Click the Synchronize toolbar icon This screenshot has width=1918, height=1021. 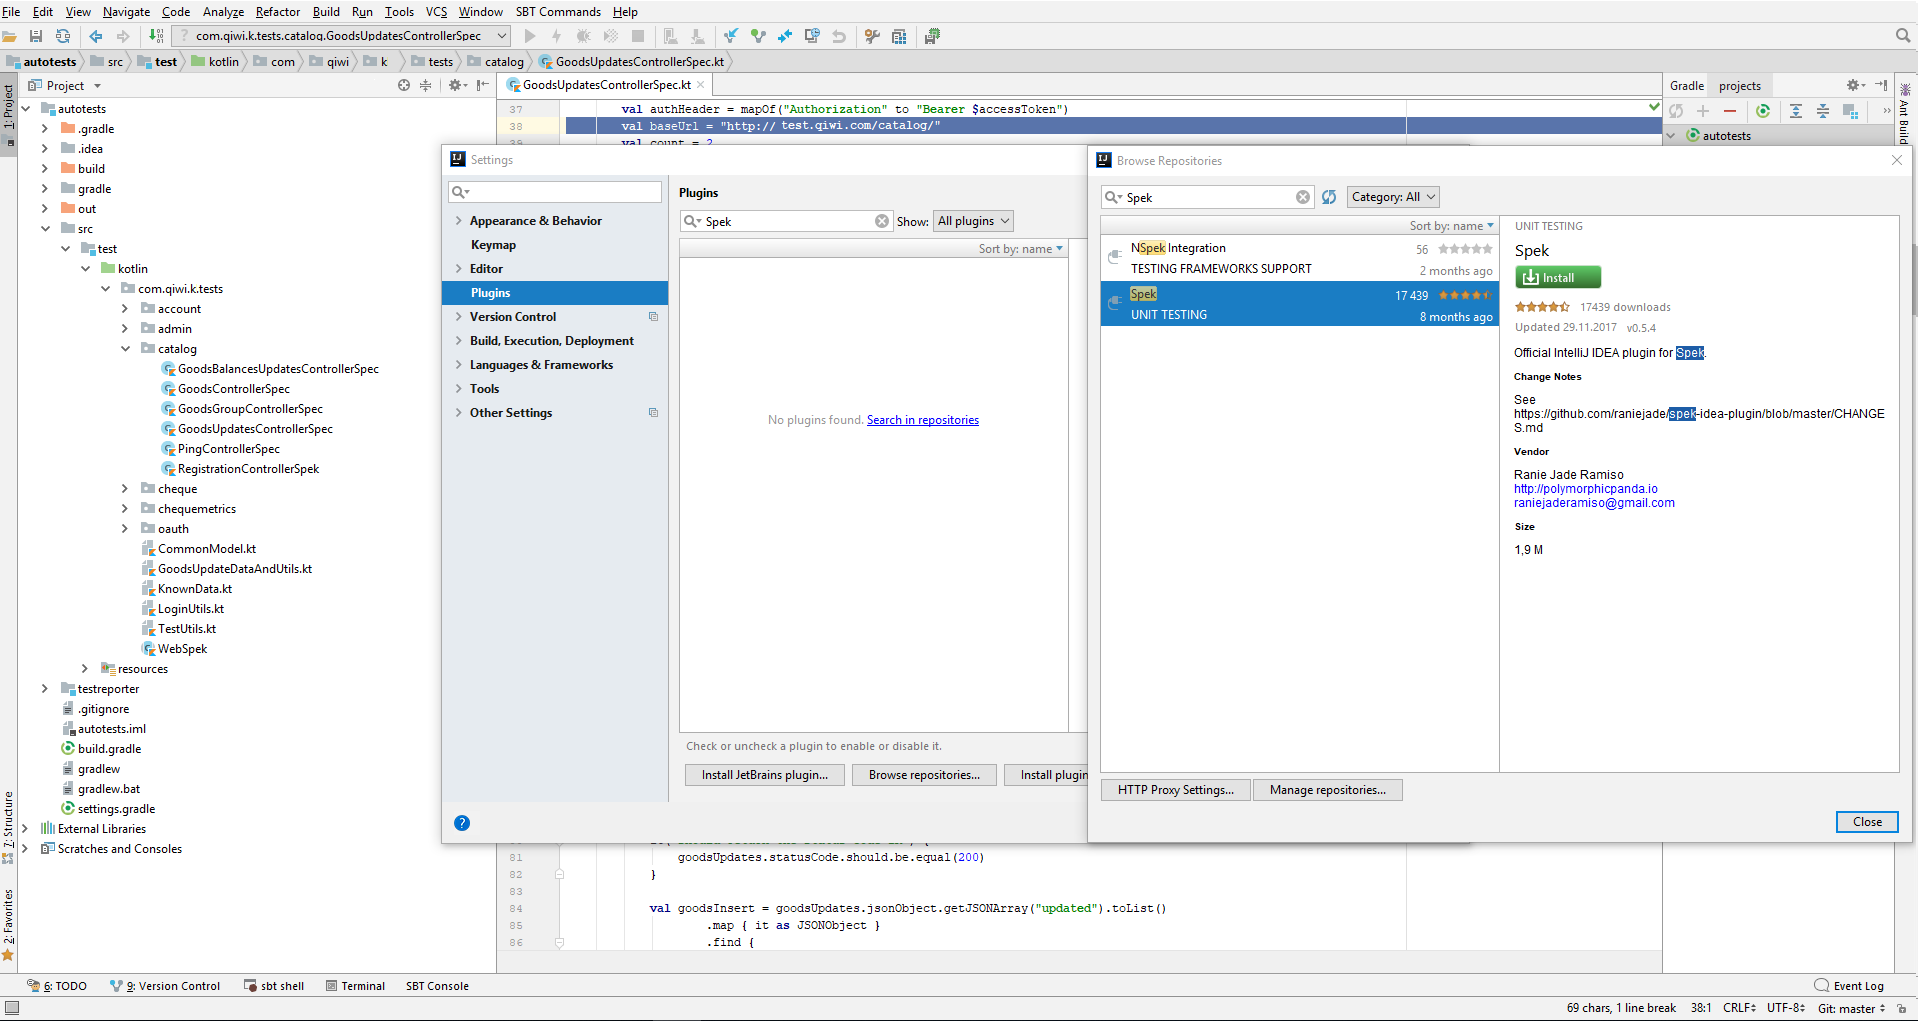(63, 36)
